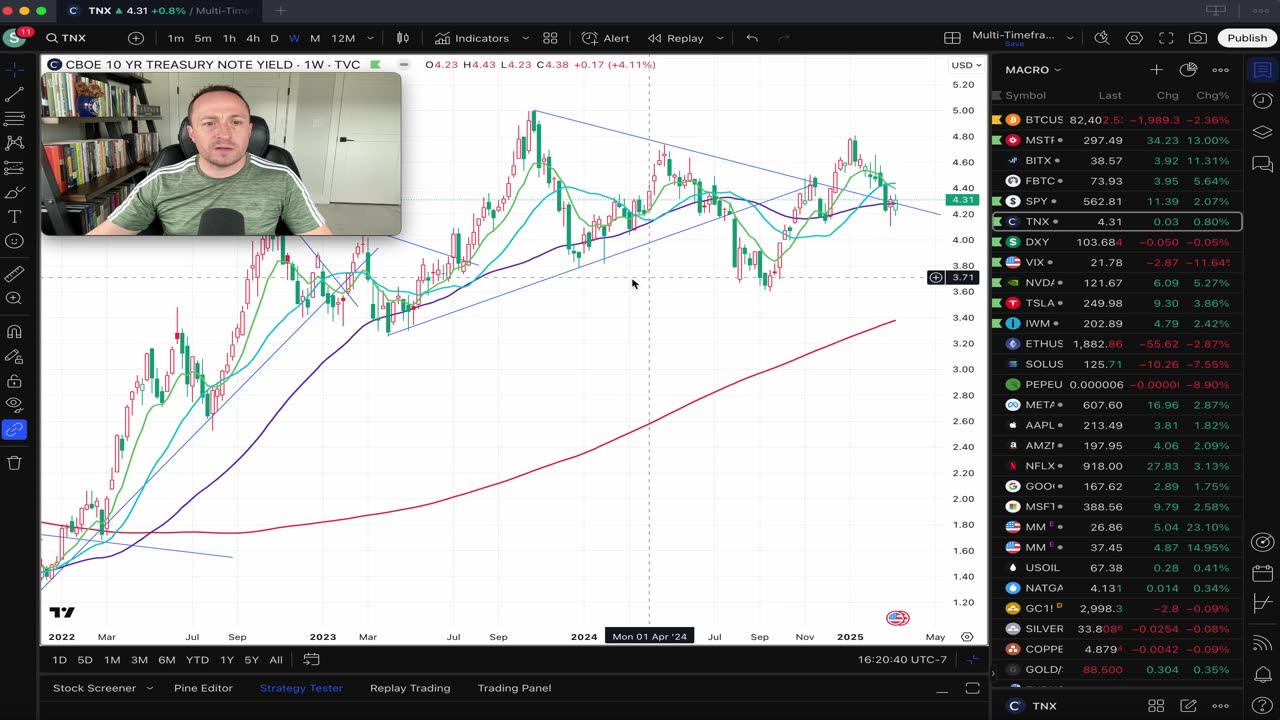Open the time axis settings gear
This screenshot has width=1280, height=720.
point(967,637)
